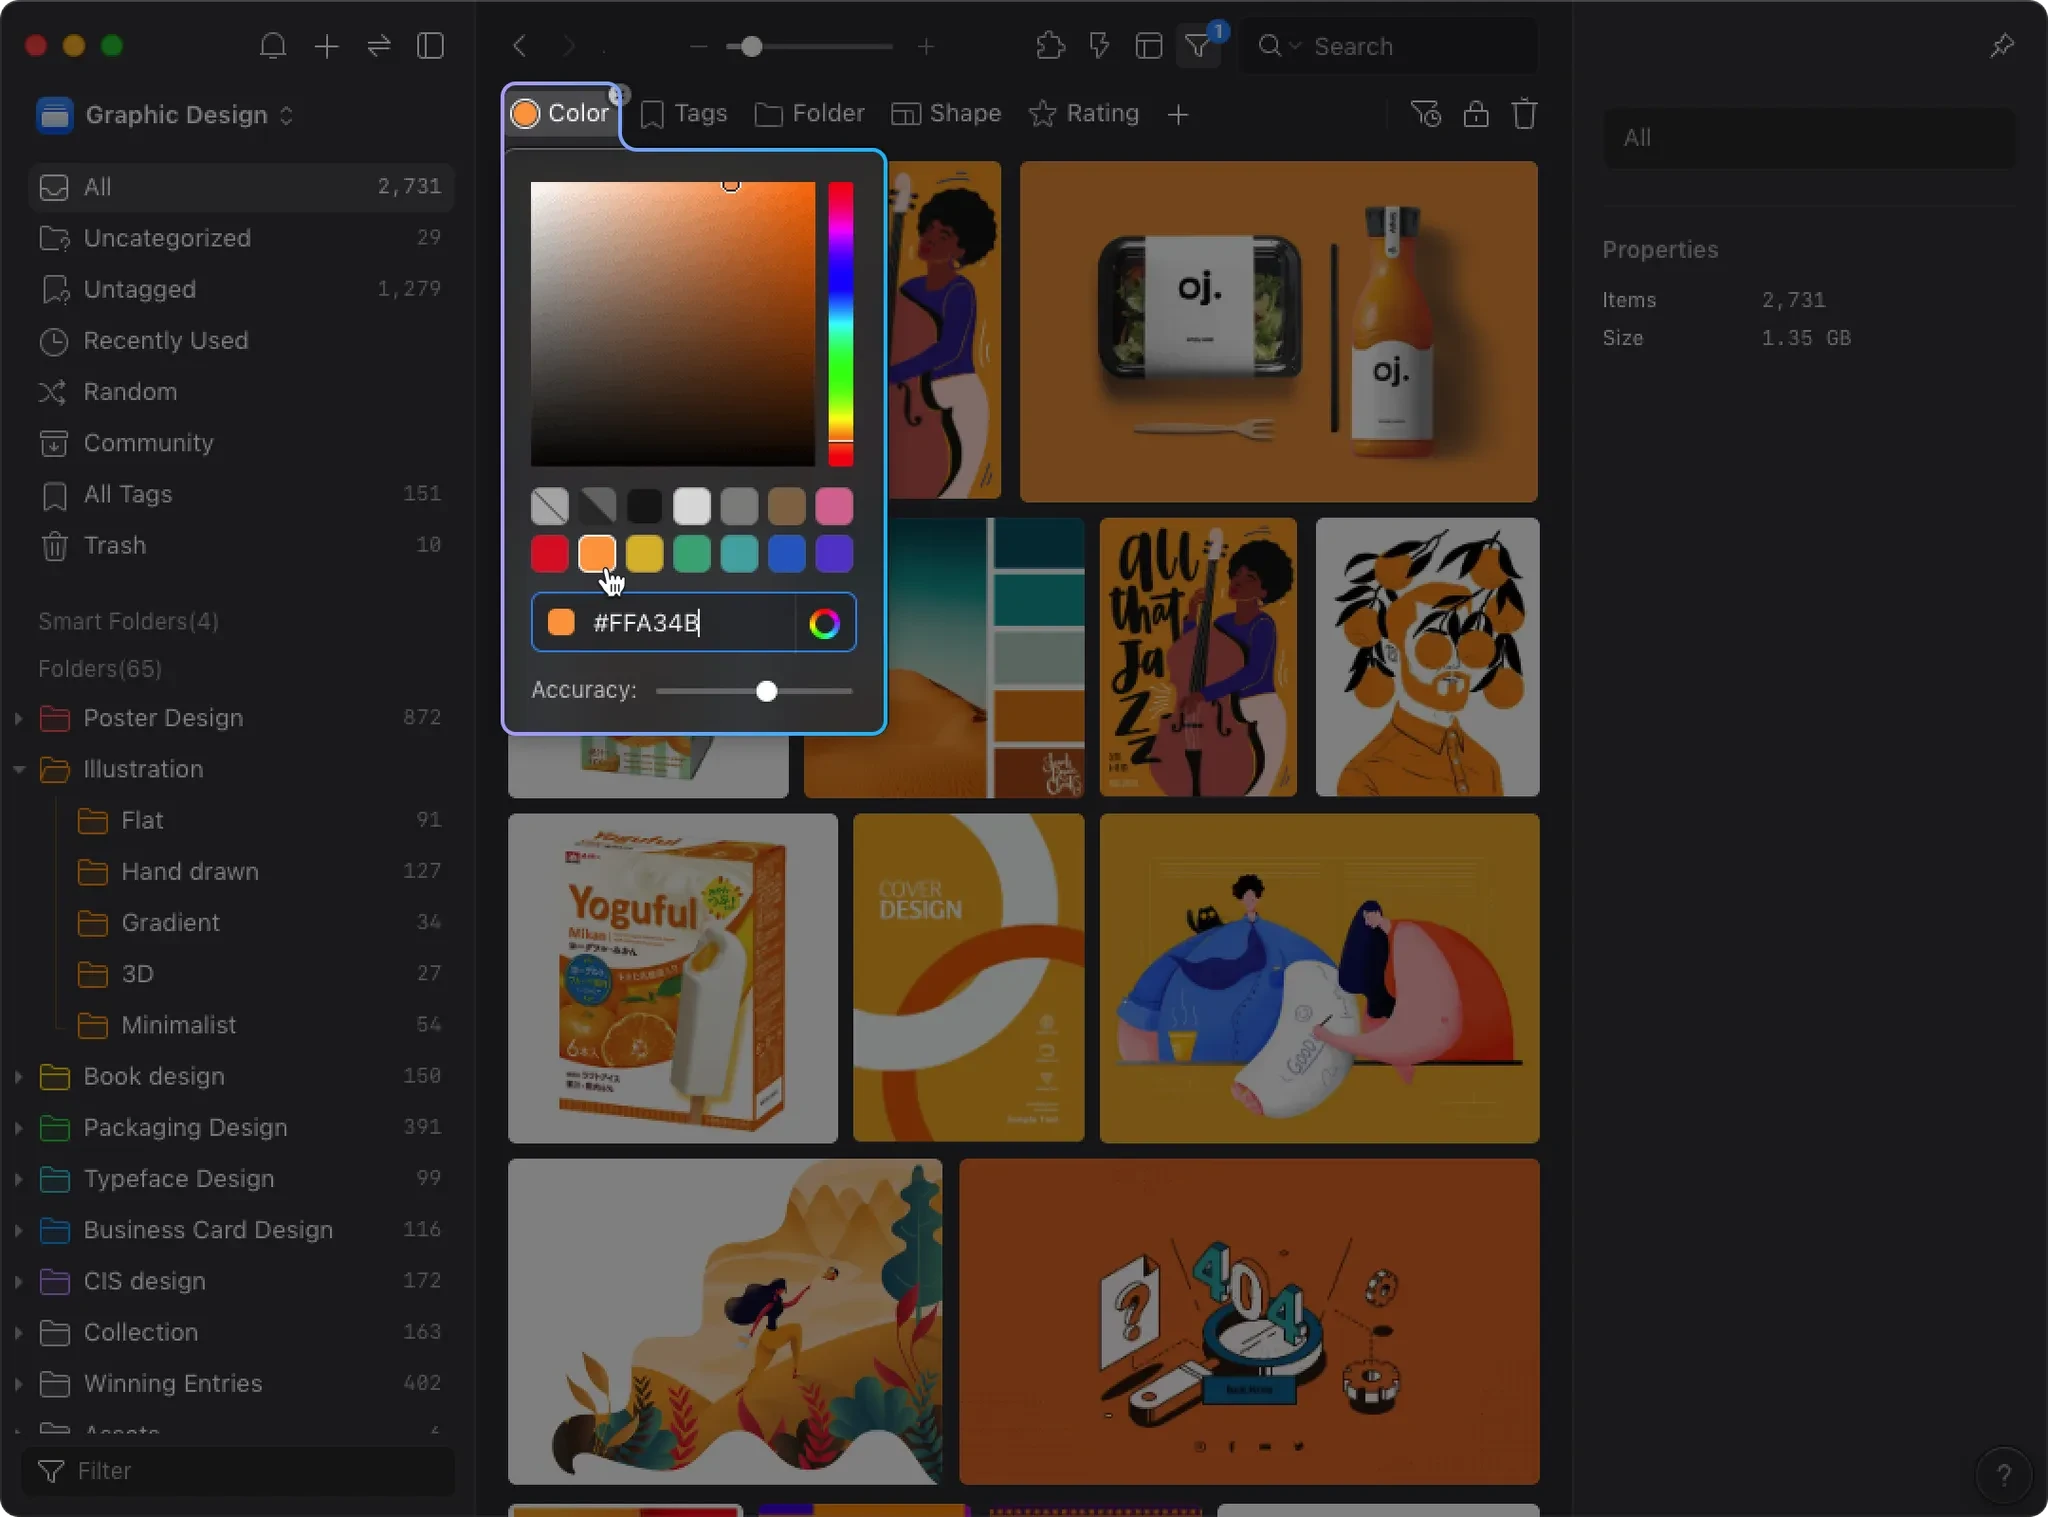Screen dimensions: 2048x1517
Task: Click the rainbow hue strip
Action: tap(841, 324)
